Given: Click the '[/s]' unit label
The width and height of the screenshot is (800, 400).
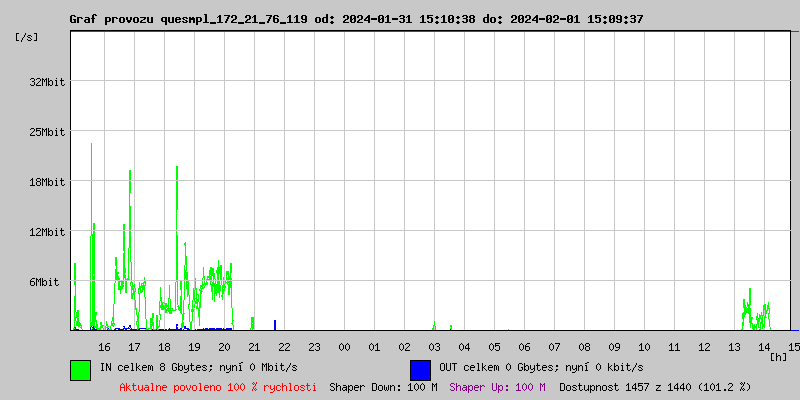Looking at the screenshot, I should (x=27, y=37).
